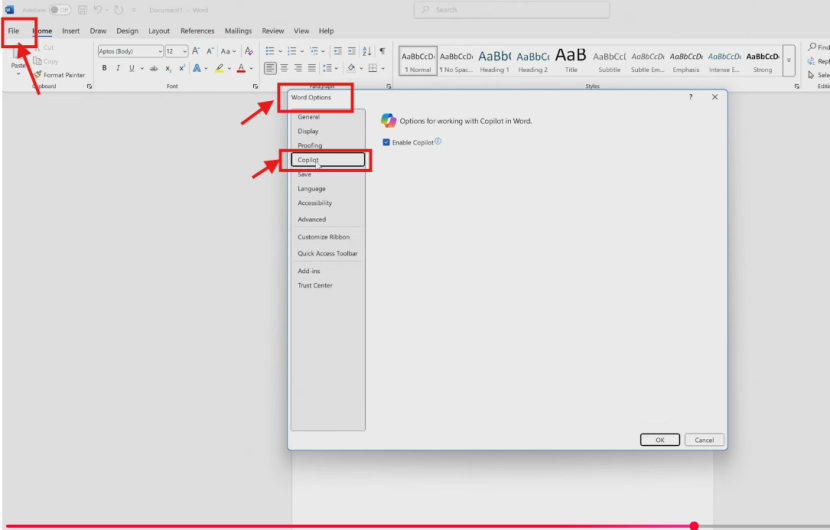Click the Undo arrow icon
The height and width of the screenshot is (530, 830).
point(97,10)
